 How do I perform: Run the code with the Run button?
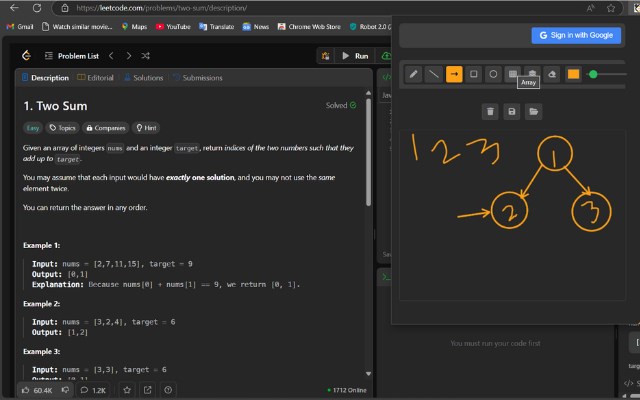point(355,56)
